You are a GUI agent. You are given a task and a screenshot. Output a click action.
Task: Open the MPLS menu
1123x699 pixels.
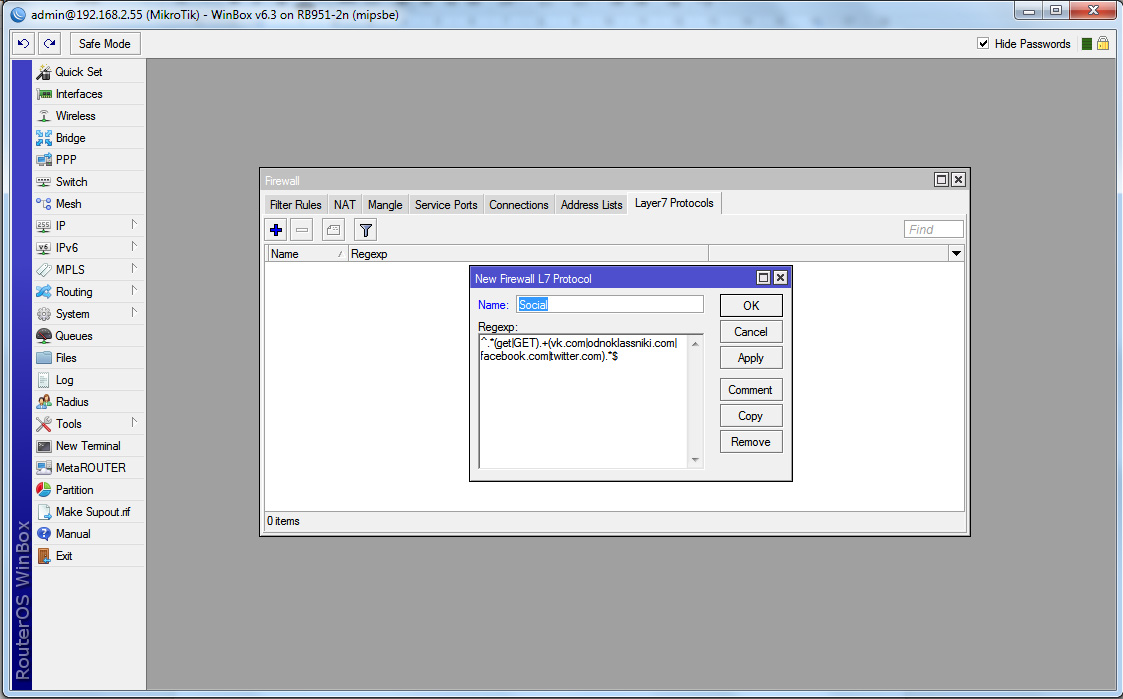click(89, 270)
